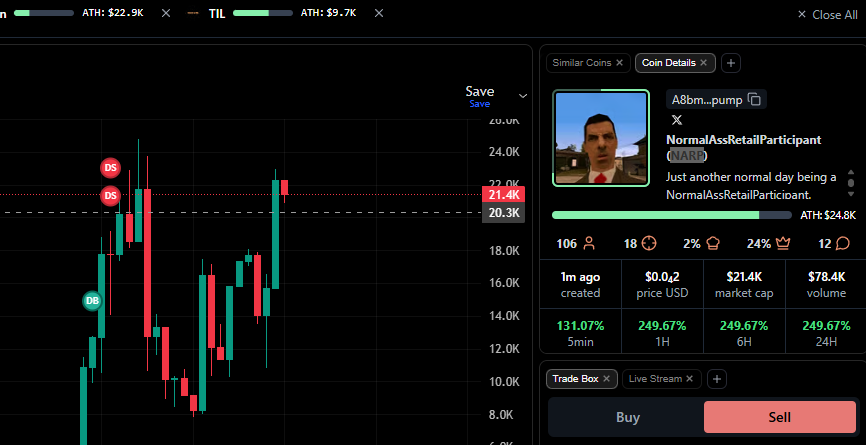The height and width of the screenshot is (445, 866).
Task: Click the $21.4K market cap cell
Action: [x=744, y=284]
